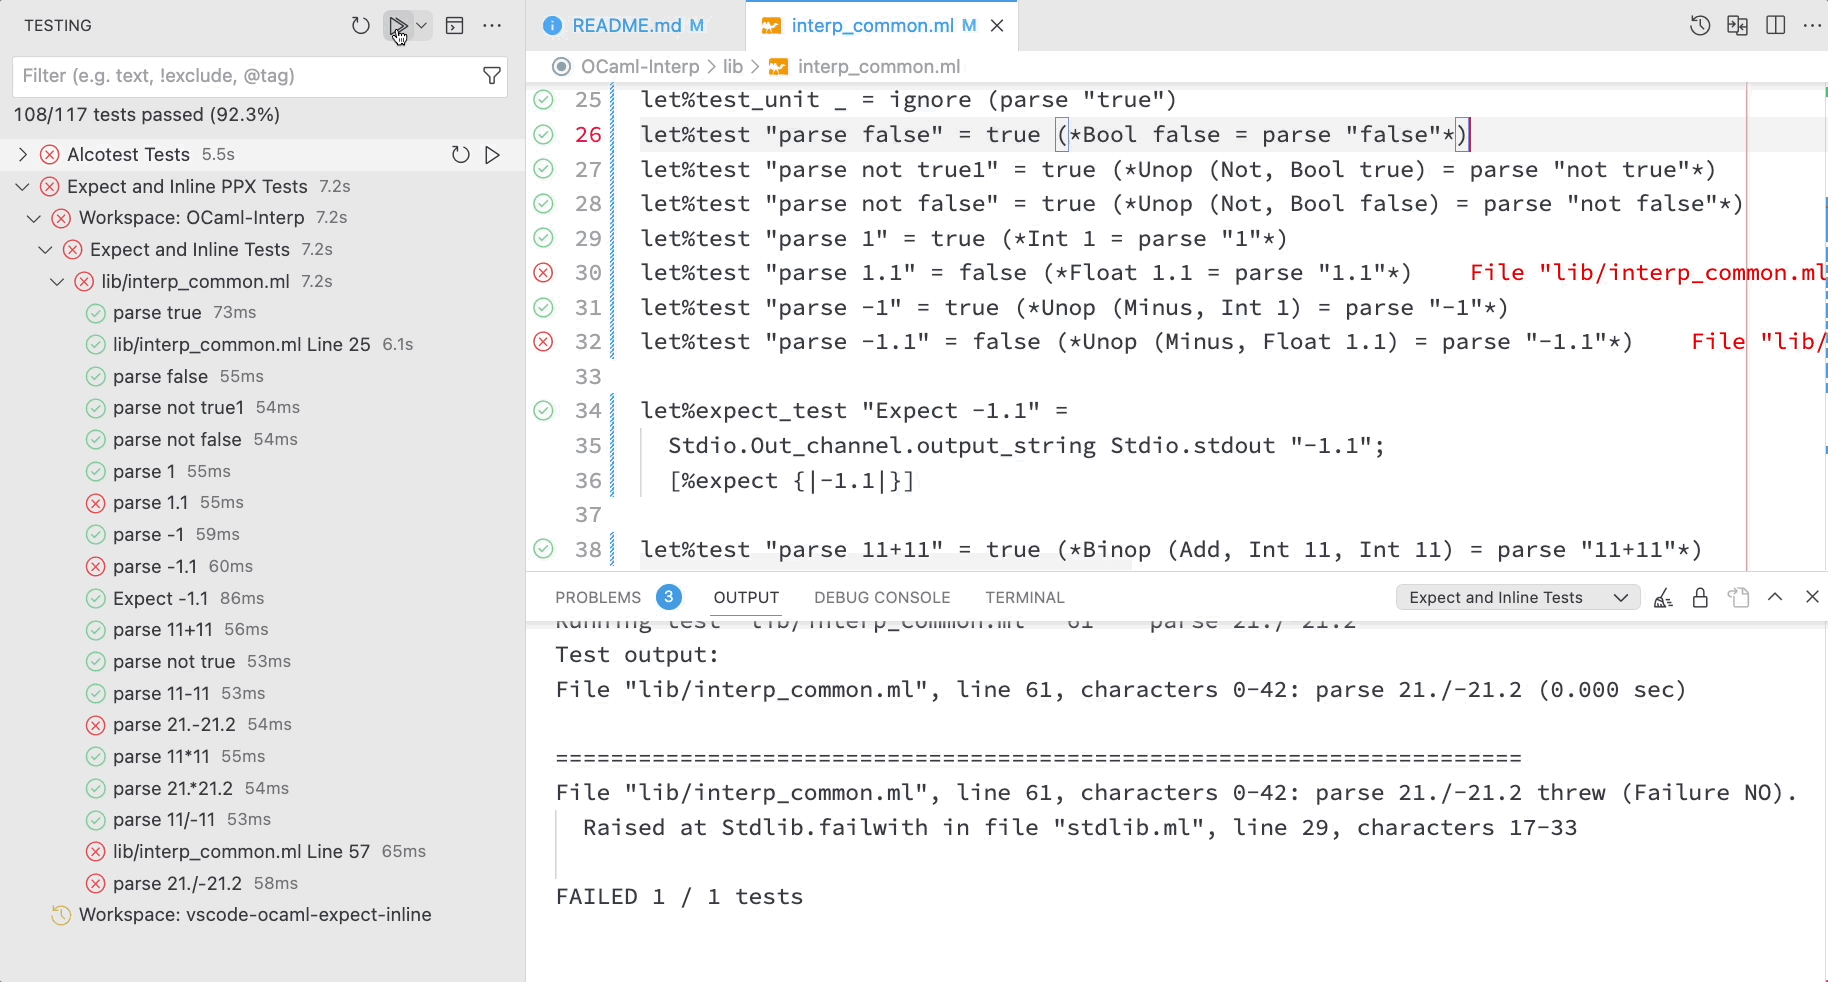1828x982 pixels.
Task: Run Alcotest Tests using its play icon
Action: pyautogui.click(x=492, y=155)
